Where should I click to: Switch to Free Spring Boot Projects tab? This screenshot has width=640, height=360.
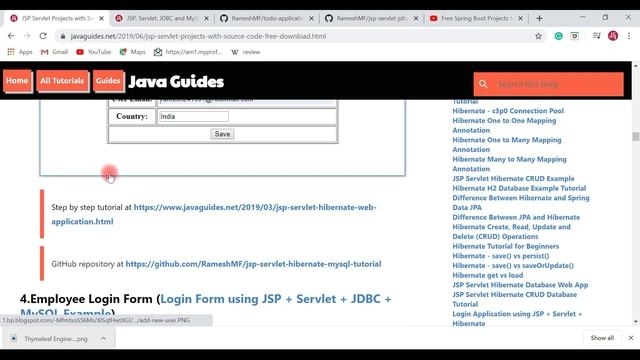[476, 18]
